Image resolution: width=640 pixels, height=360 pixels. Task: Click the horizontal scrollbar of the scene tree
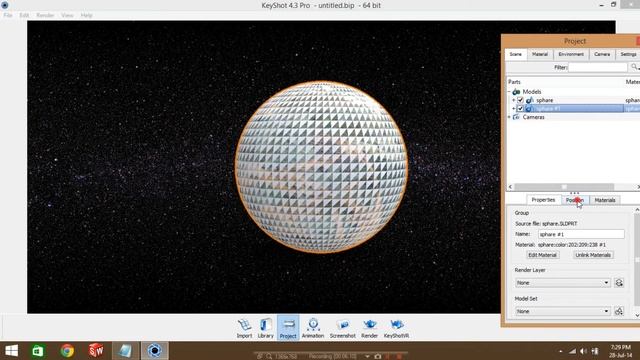tap(564, 187)
